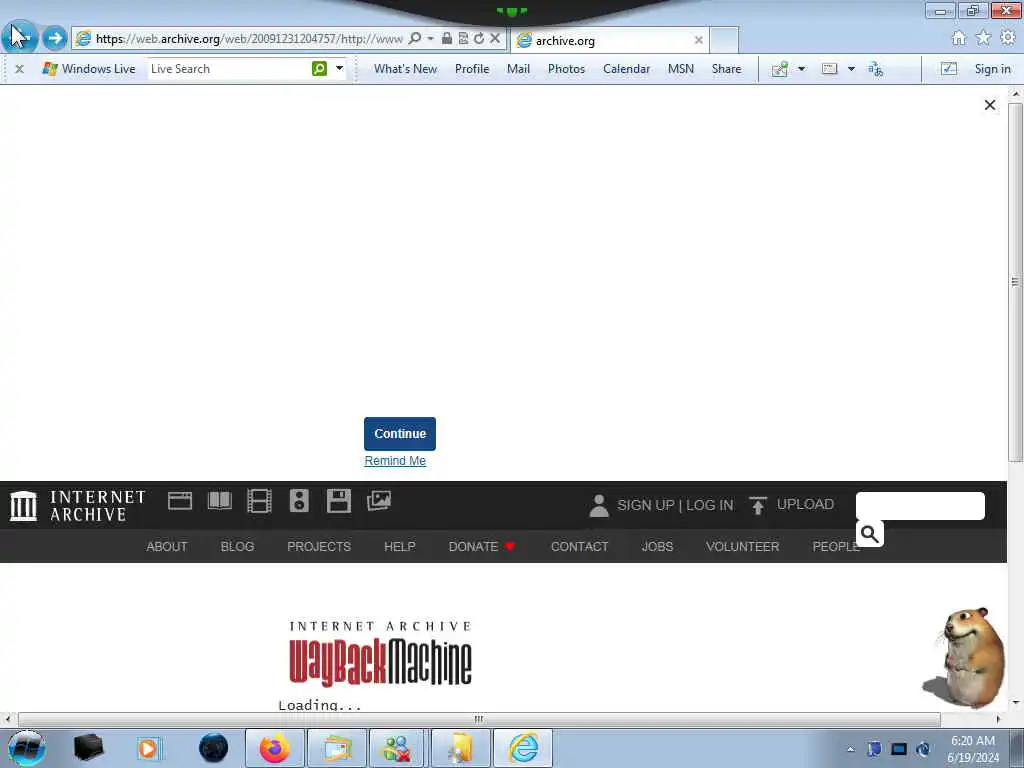Click the security lock icon in address bar
Image resolution: width=1024 pixels, height=768 pixels.
click(x=447, y=39)
